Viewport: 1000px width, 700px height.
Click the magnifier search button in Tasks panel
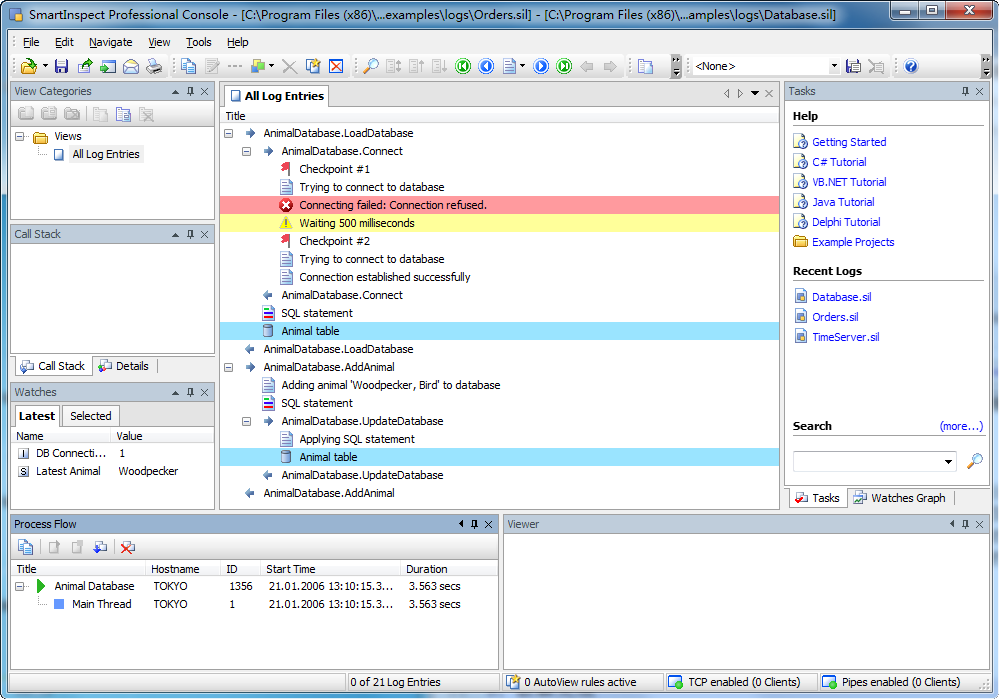[x=974, y=461]
